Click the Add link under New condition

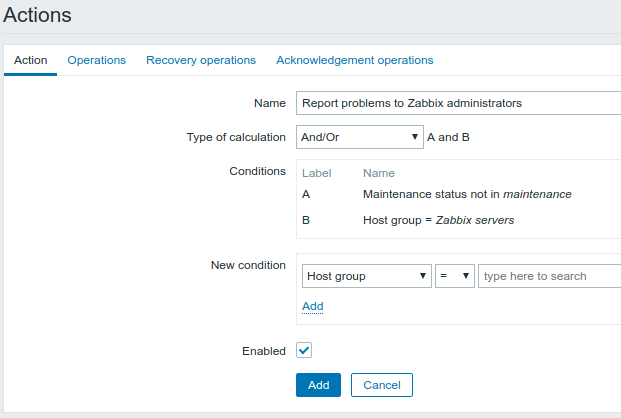point(313,306)
